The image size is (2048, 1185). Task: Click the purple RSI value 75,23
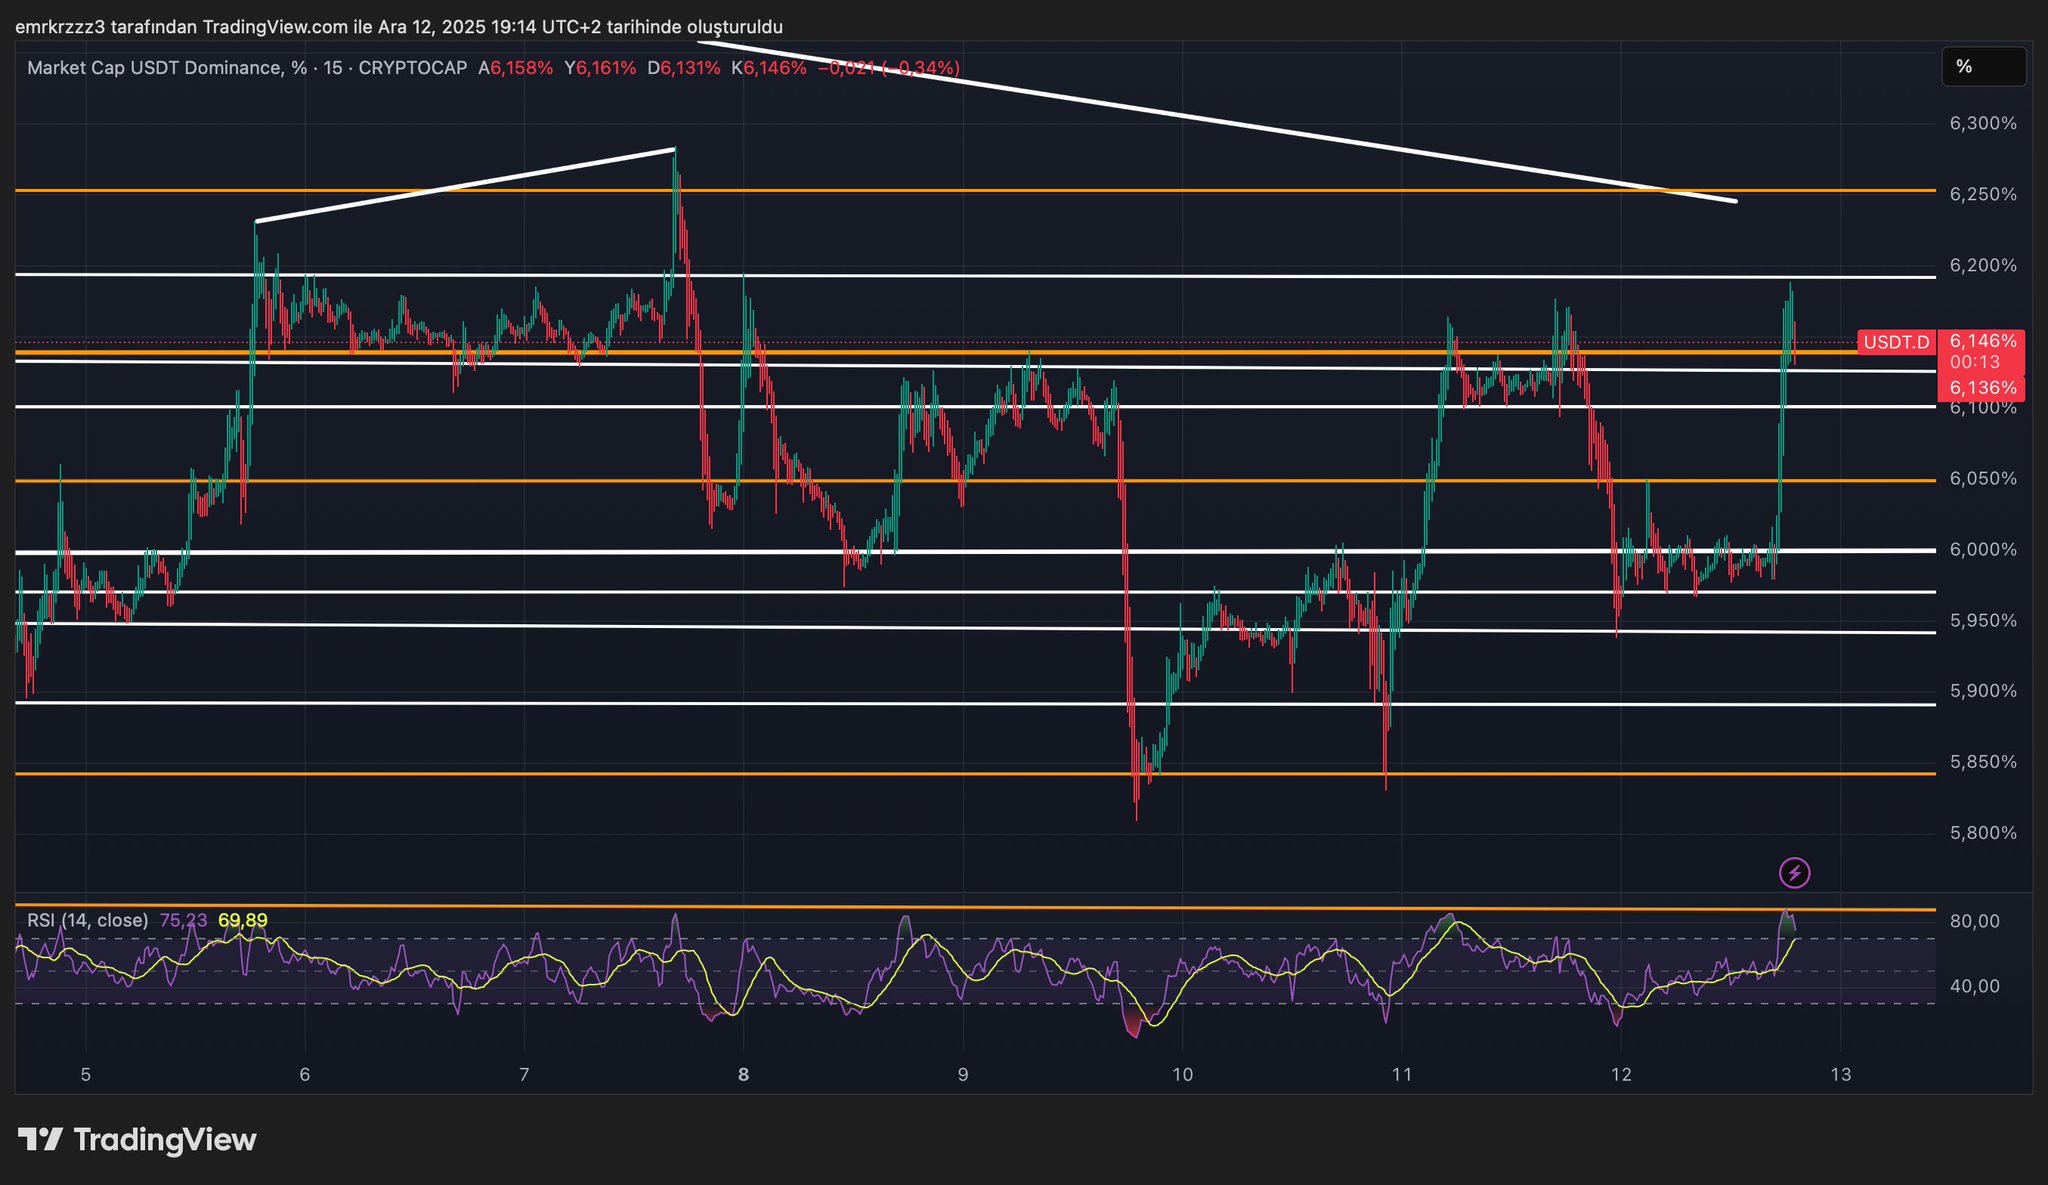[183, 920]
